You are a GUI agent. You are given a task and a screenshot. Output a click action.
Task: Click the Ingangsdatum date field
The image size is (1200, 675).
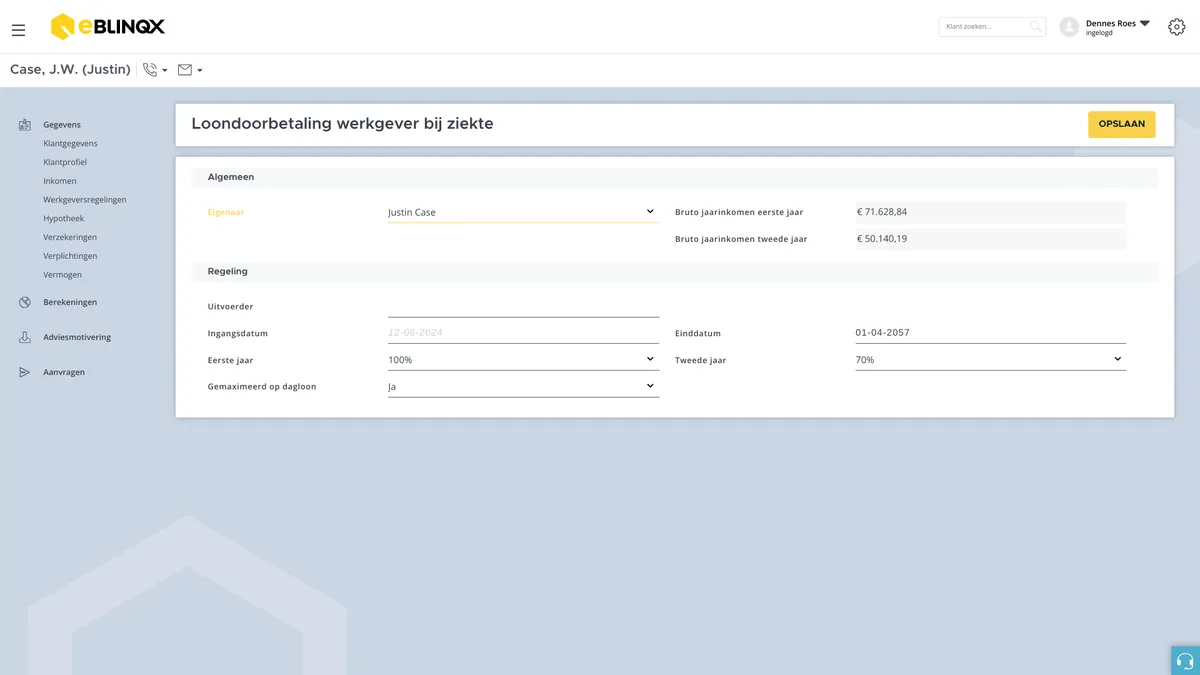point(523,333)
